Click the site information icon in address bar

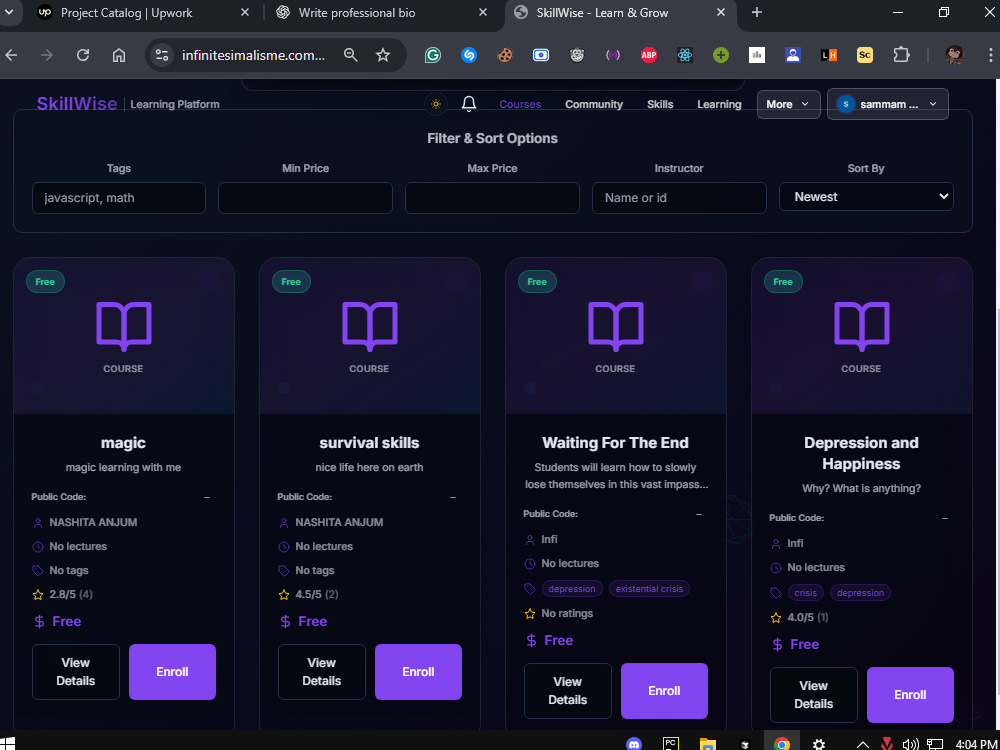(x=162, y=55)
